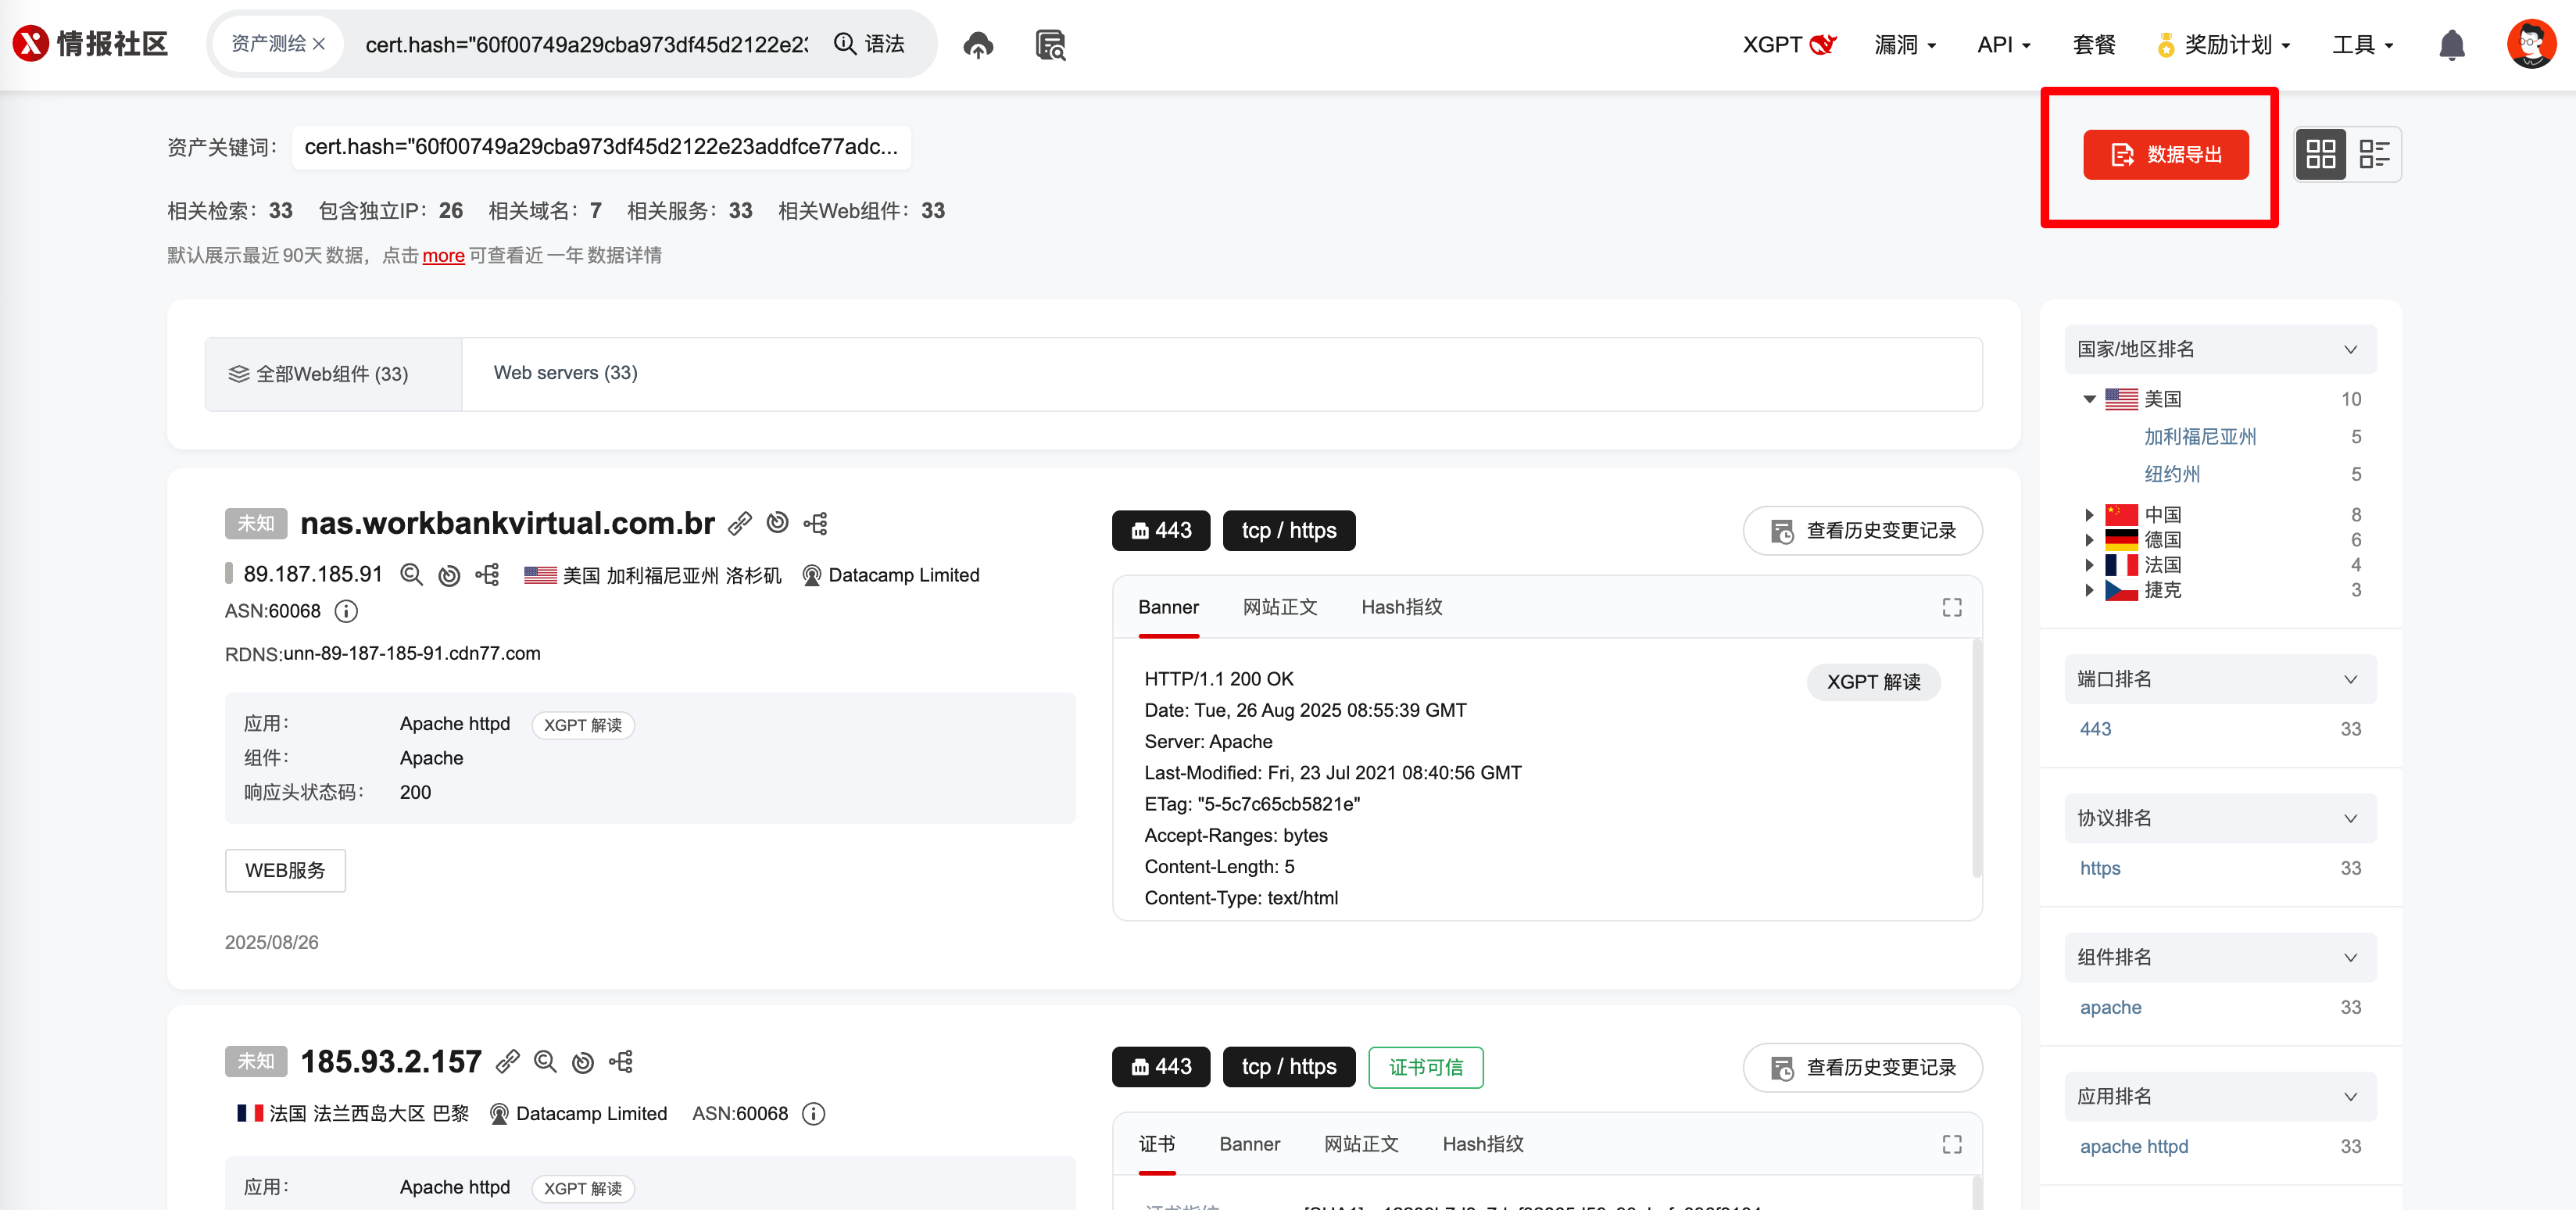
Task: Collapse the 美国 country tree node
Action: (2089, 400)
